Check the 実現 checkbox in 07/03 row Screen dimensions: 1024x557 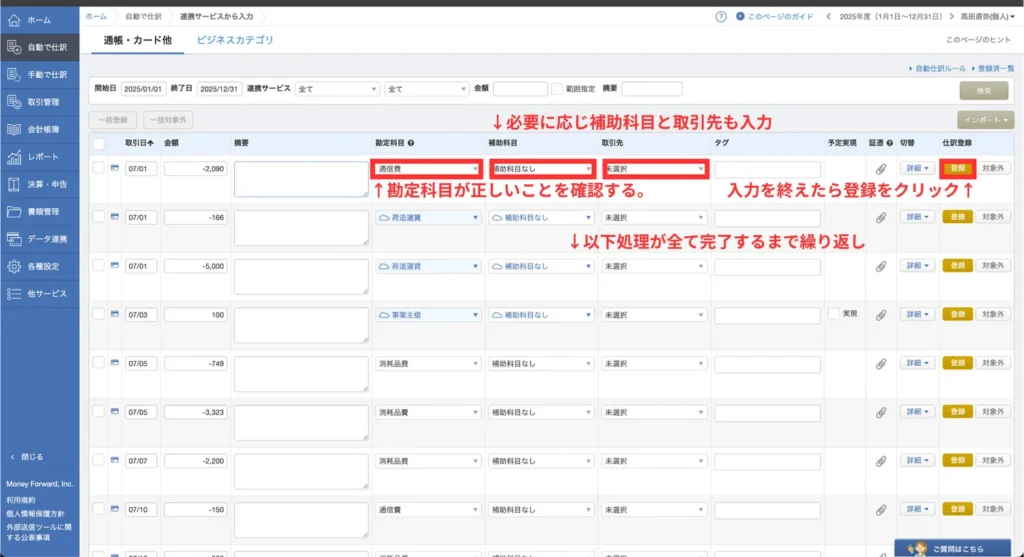[x=833, y=313]
